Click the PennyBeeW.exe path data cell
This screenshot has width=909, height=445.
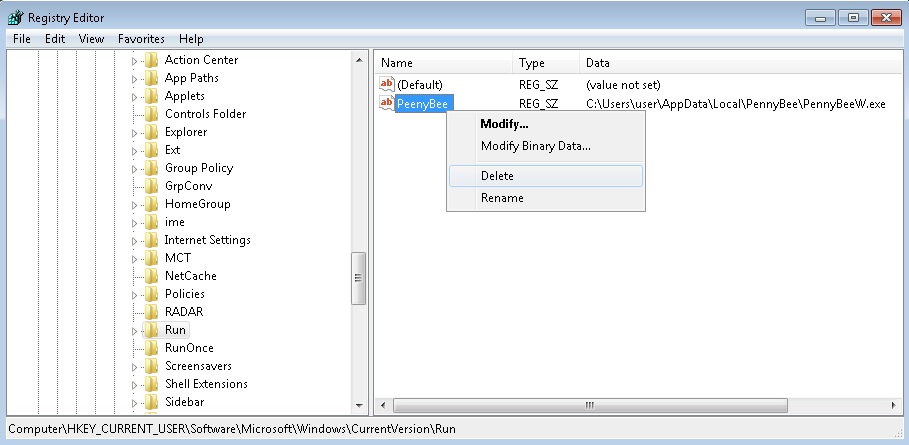pyautogui.click(x=736, y=104)
